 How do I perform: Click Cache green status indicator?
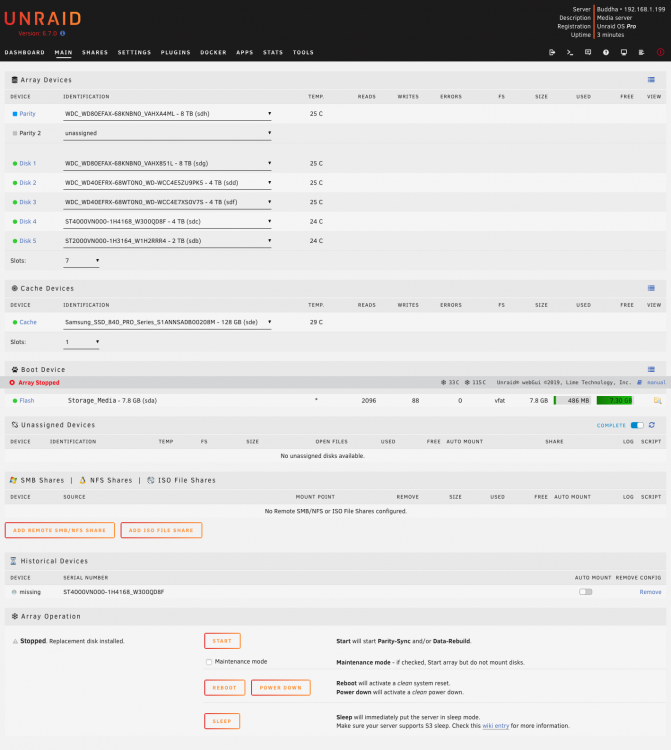click(15, 322)
